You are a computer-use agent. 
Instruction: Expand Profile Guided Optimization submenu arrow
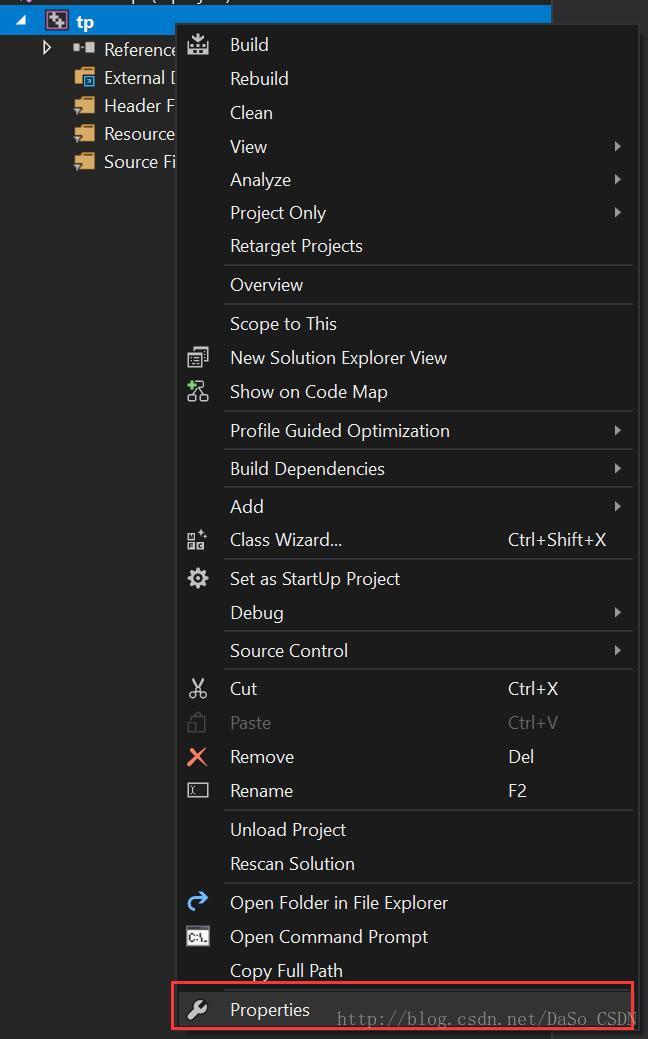pyautogui.click(x=618, y=430)
